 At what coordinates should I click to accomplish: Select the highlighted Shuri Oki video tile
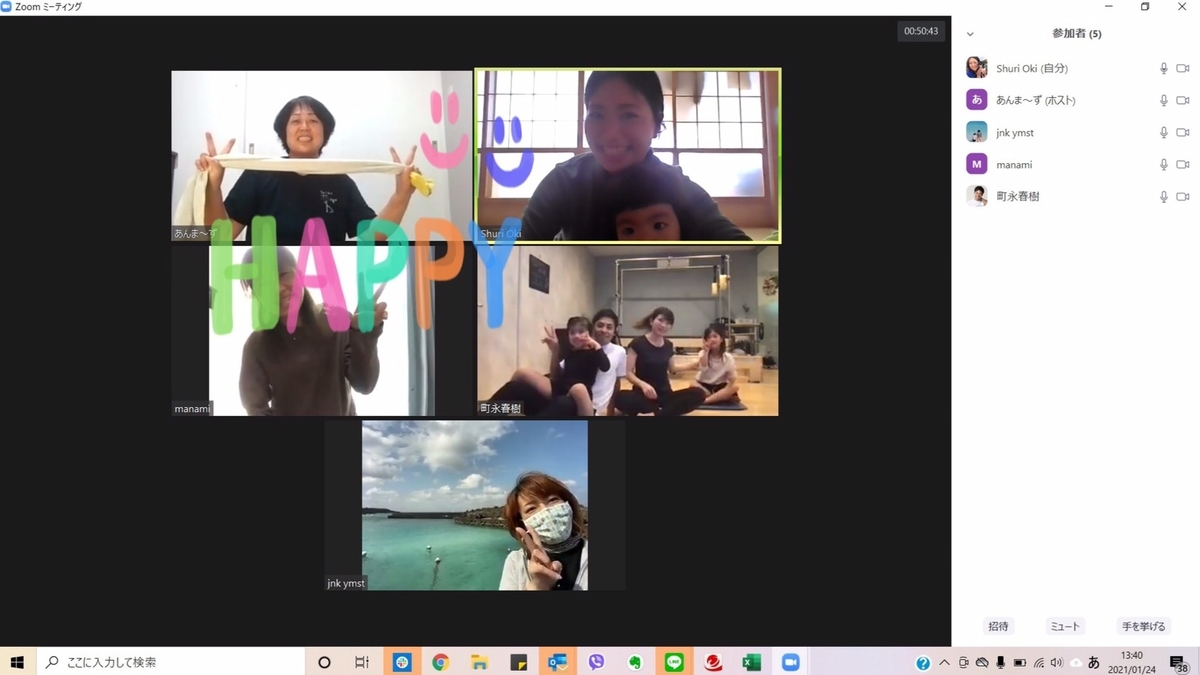point(627,156)
